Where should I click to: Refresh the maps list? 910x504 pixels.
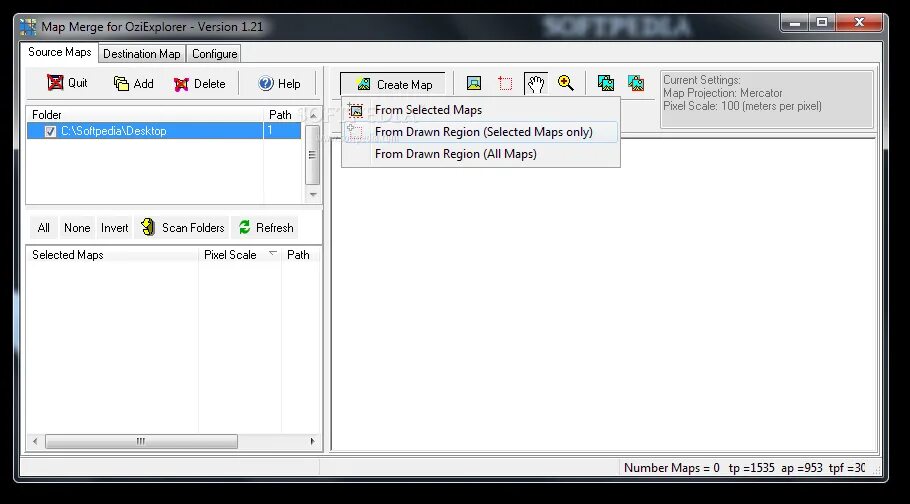pos(266,228)
